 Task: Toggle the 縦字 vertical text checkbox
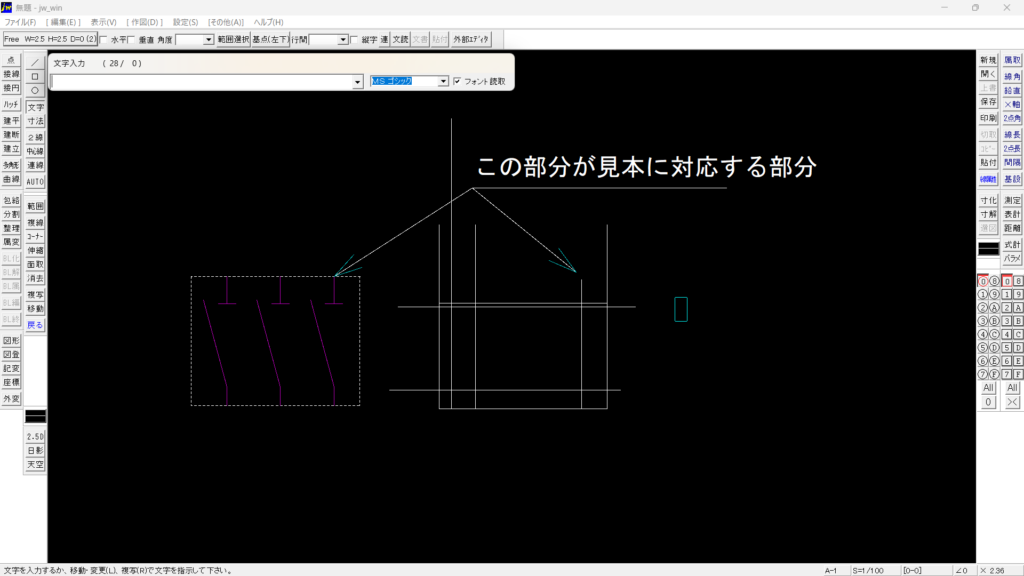pyautogui.click(x=355, y=40)
